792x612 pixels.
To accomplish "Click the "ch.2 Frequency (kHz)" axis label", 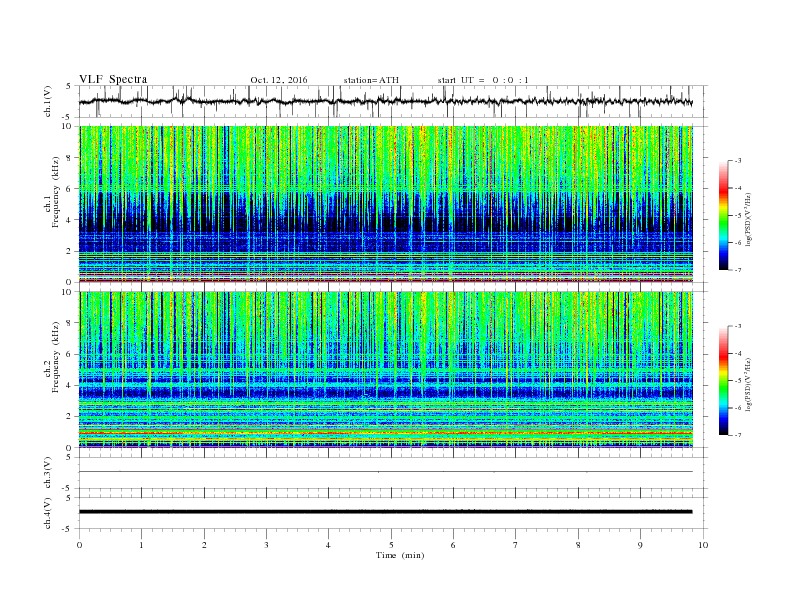I will click(x=53, y=358).
